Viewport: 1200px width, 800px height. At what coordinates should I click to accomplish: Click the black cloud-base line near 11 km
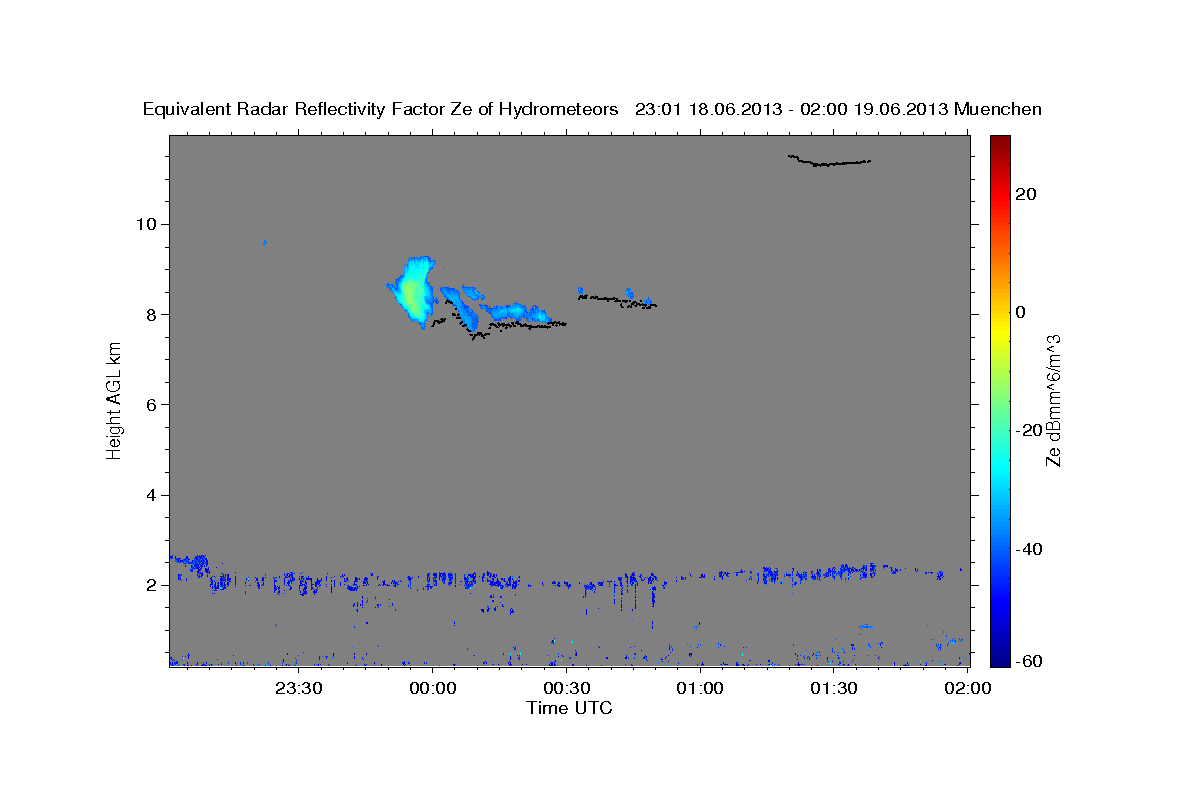(x=829, y=160)
